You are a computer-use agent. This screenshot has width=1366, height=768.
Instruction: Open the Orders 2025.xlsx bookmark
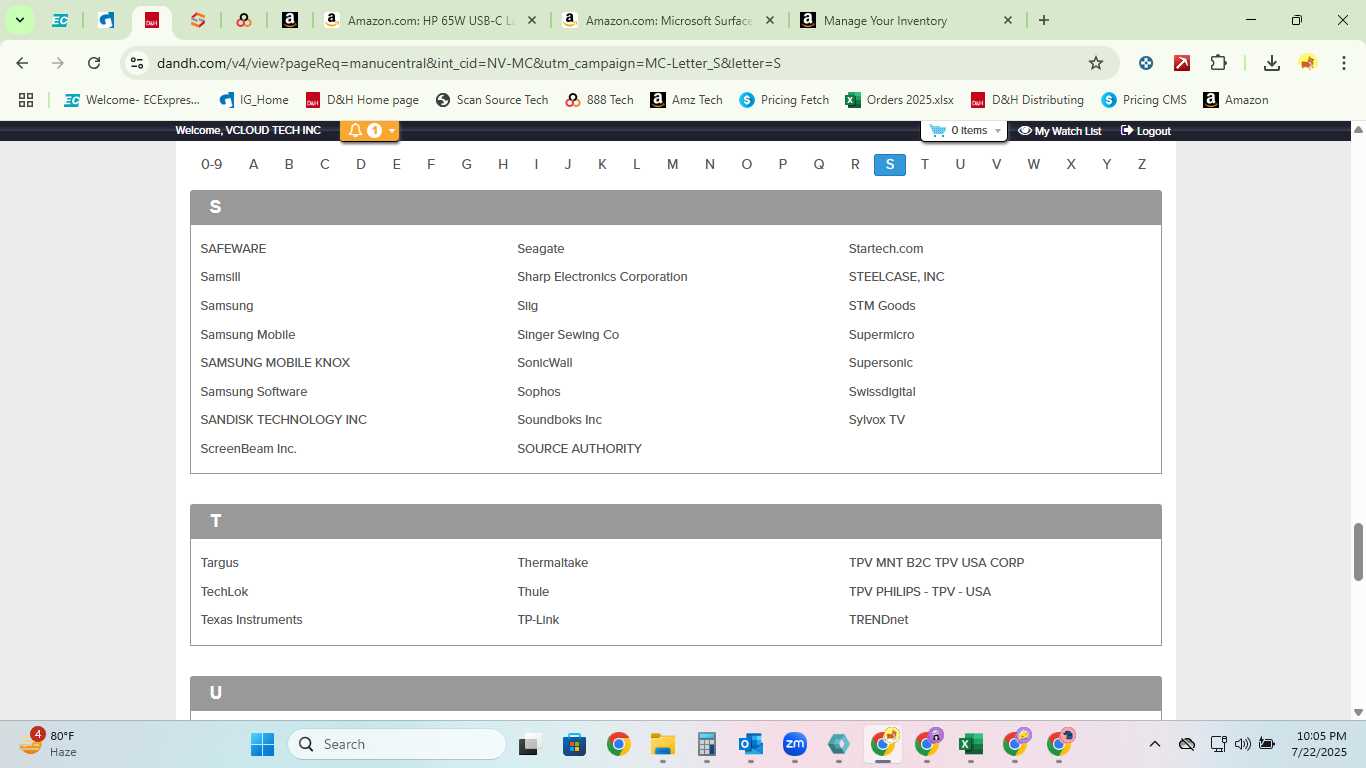(x=899, y=100)
